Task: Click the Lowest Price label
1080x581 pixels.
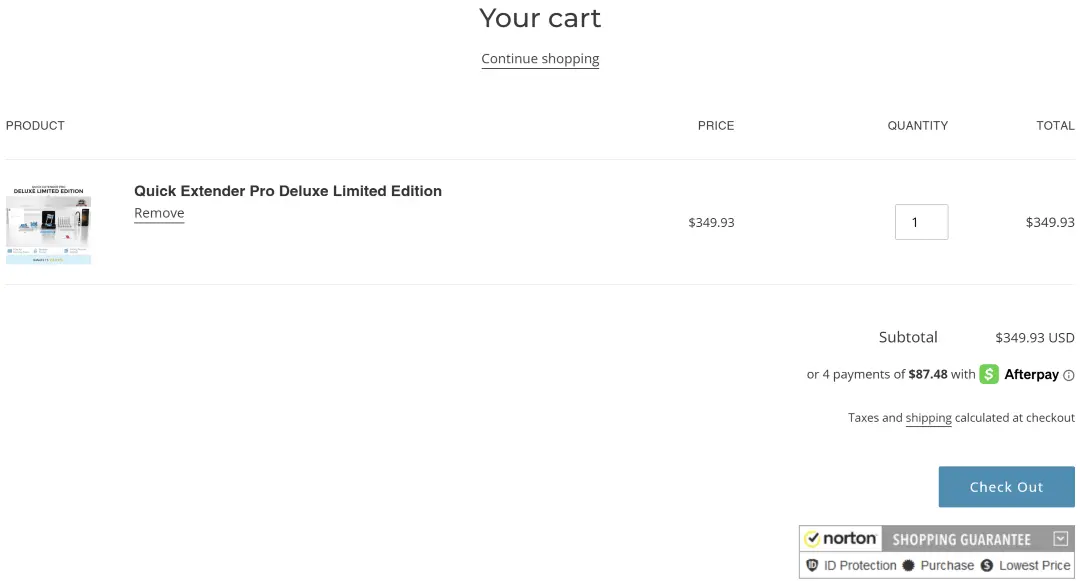Action: [x=1034, y=566]
